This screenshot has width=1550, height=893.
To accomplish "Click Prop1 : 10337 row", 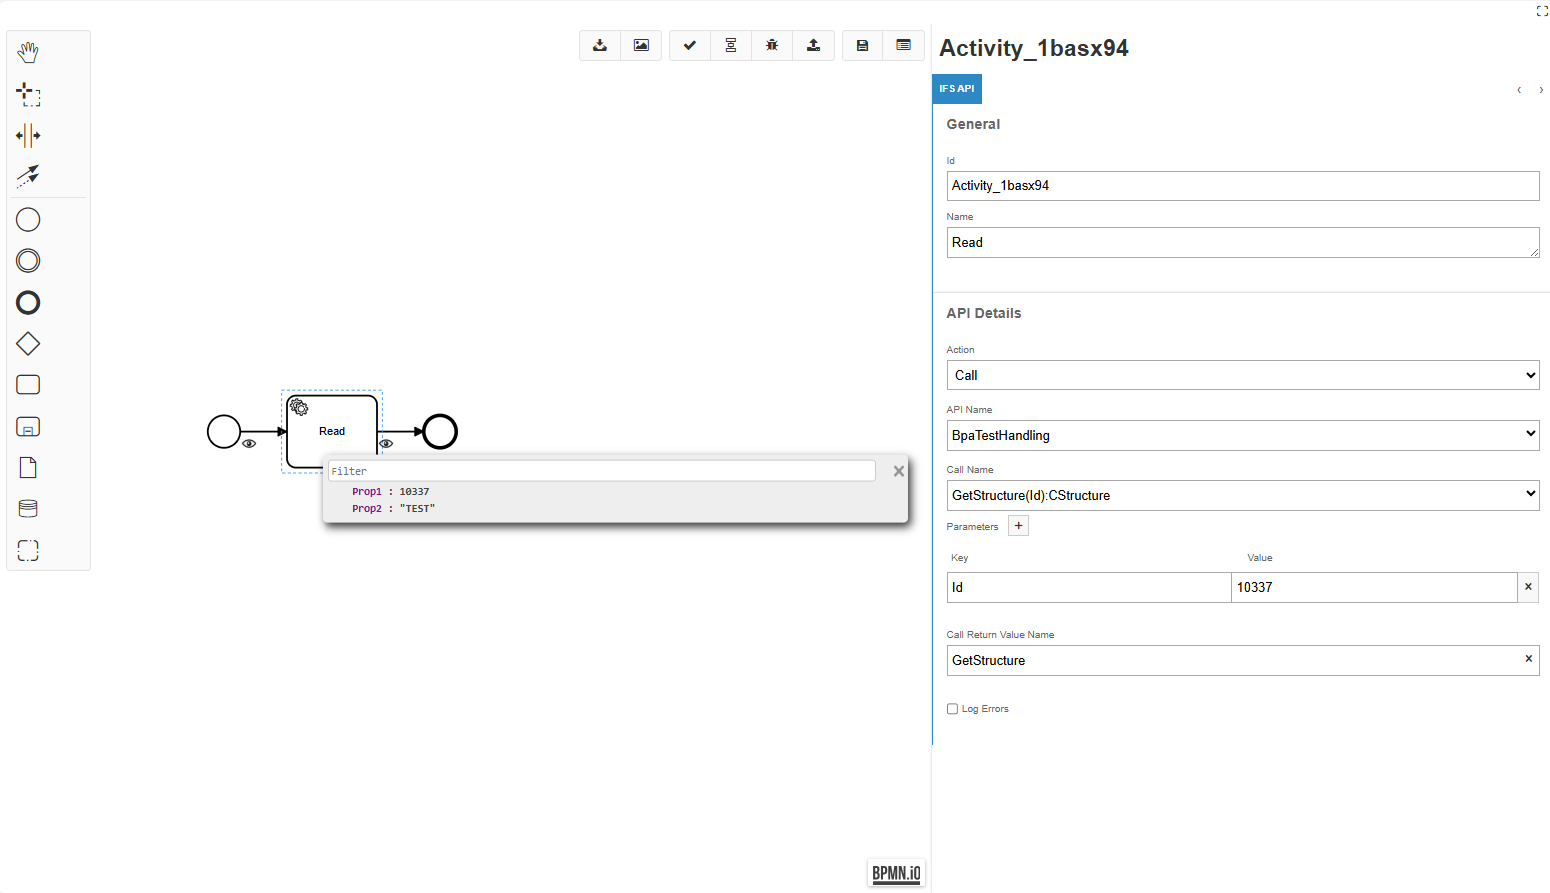I will (390, 492).
